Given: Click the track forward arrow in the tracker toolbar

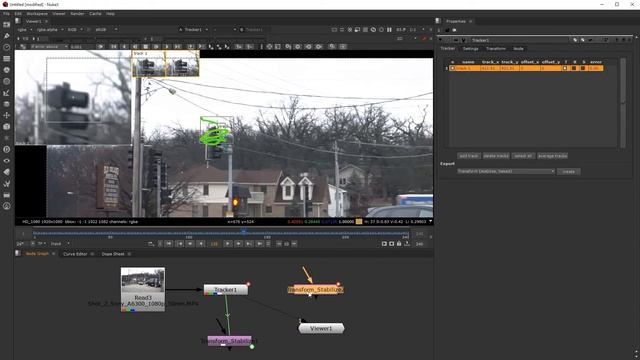Looking at the screenshot, I should 166,47.
